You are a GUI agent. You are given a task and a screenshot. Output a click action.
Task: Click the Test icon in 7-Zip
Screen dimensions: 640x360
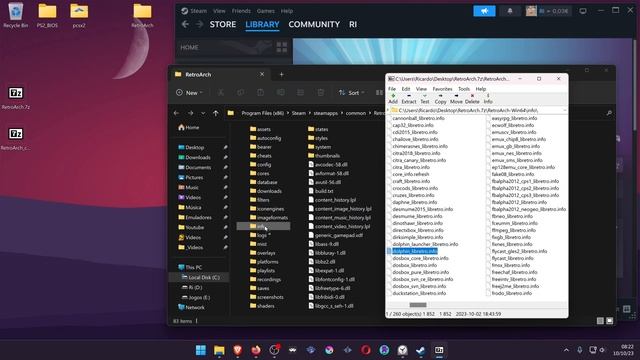425,98
